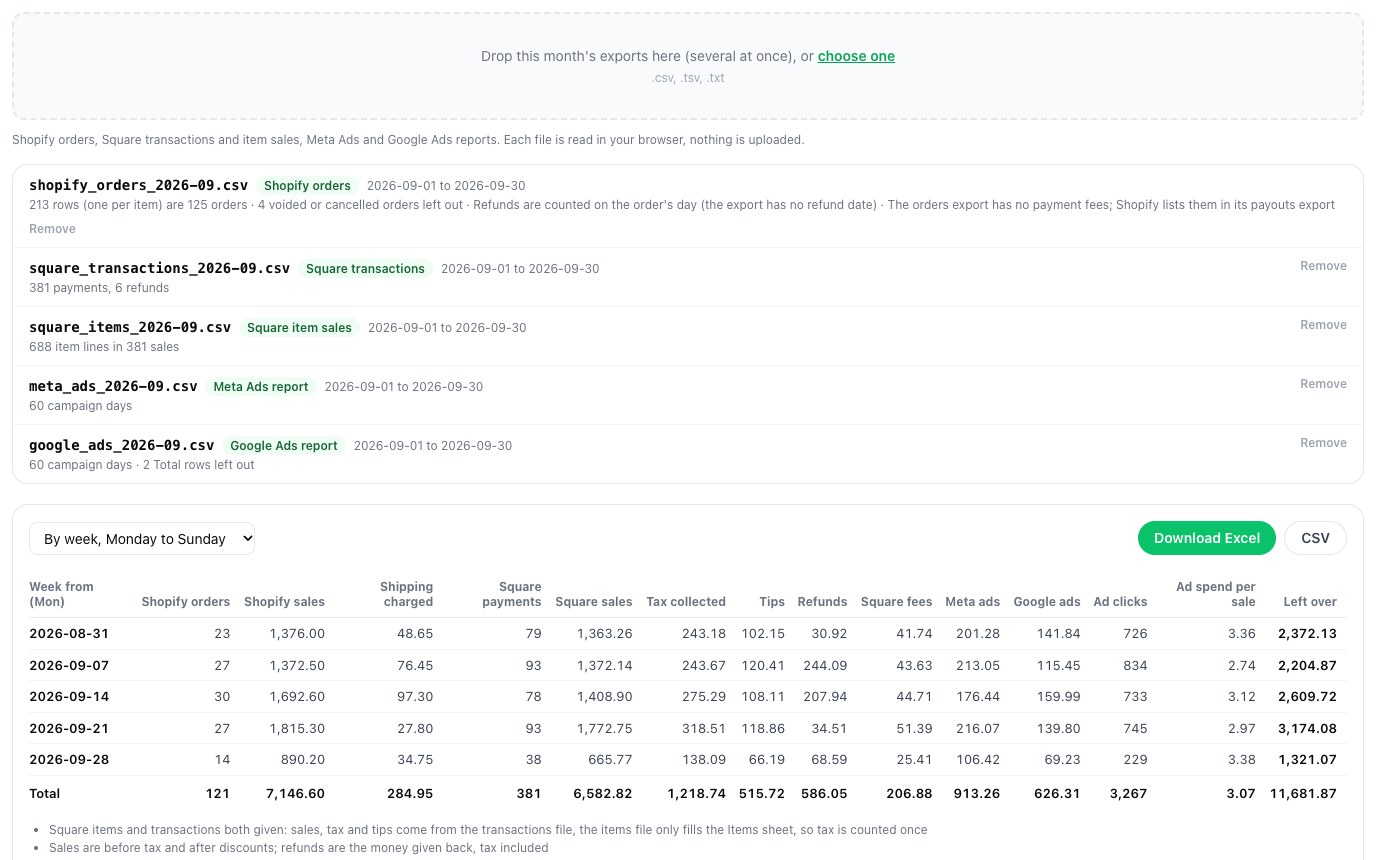Click the 'Tax collected' column header
The height and width of the screenshot is (860, 1376).
click(686, 602)
